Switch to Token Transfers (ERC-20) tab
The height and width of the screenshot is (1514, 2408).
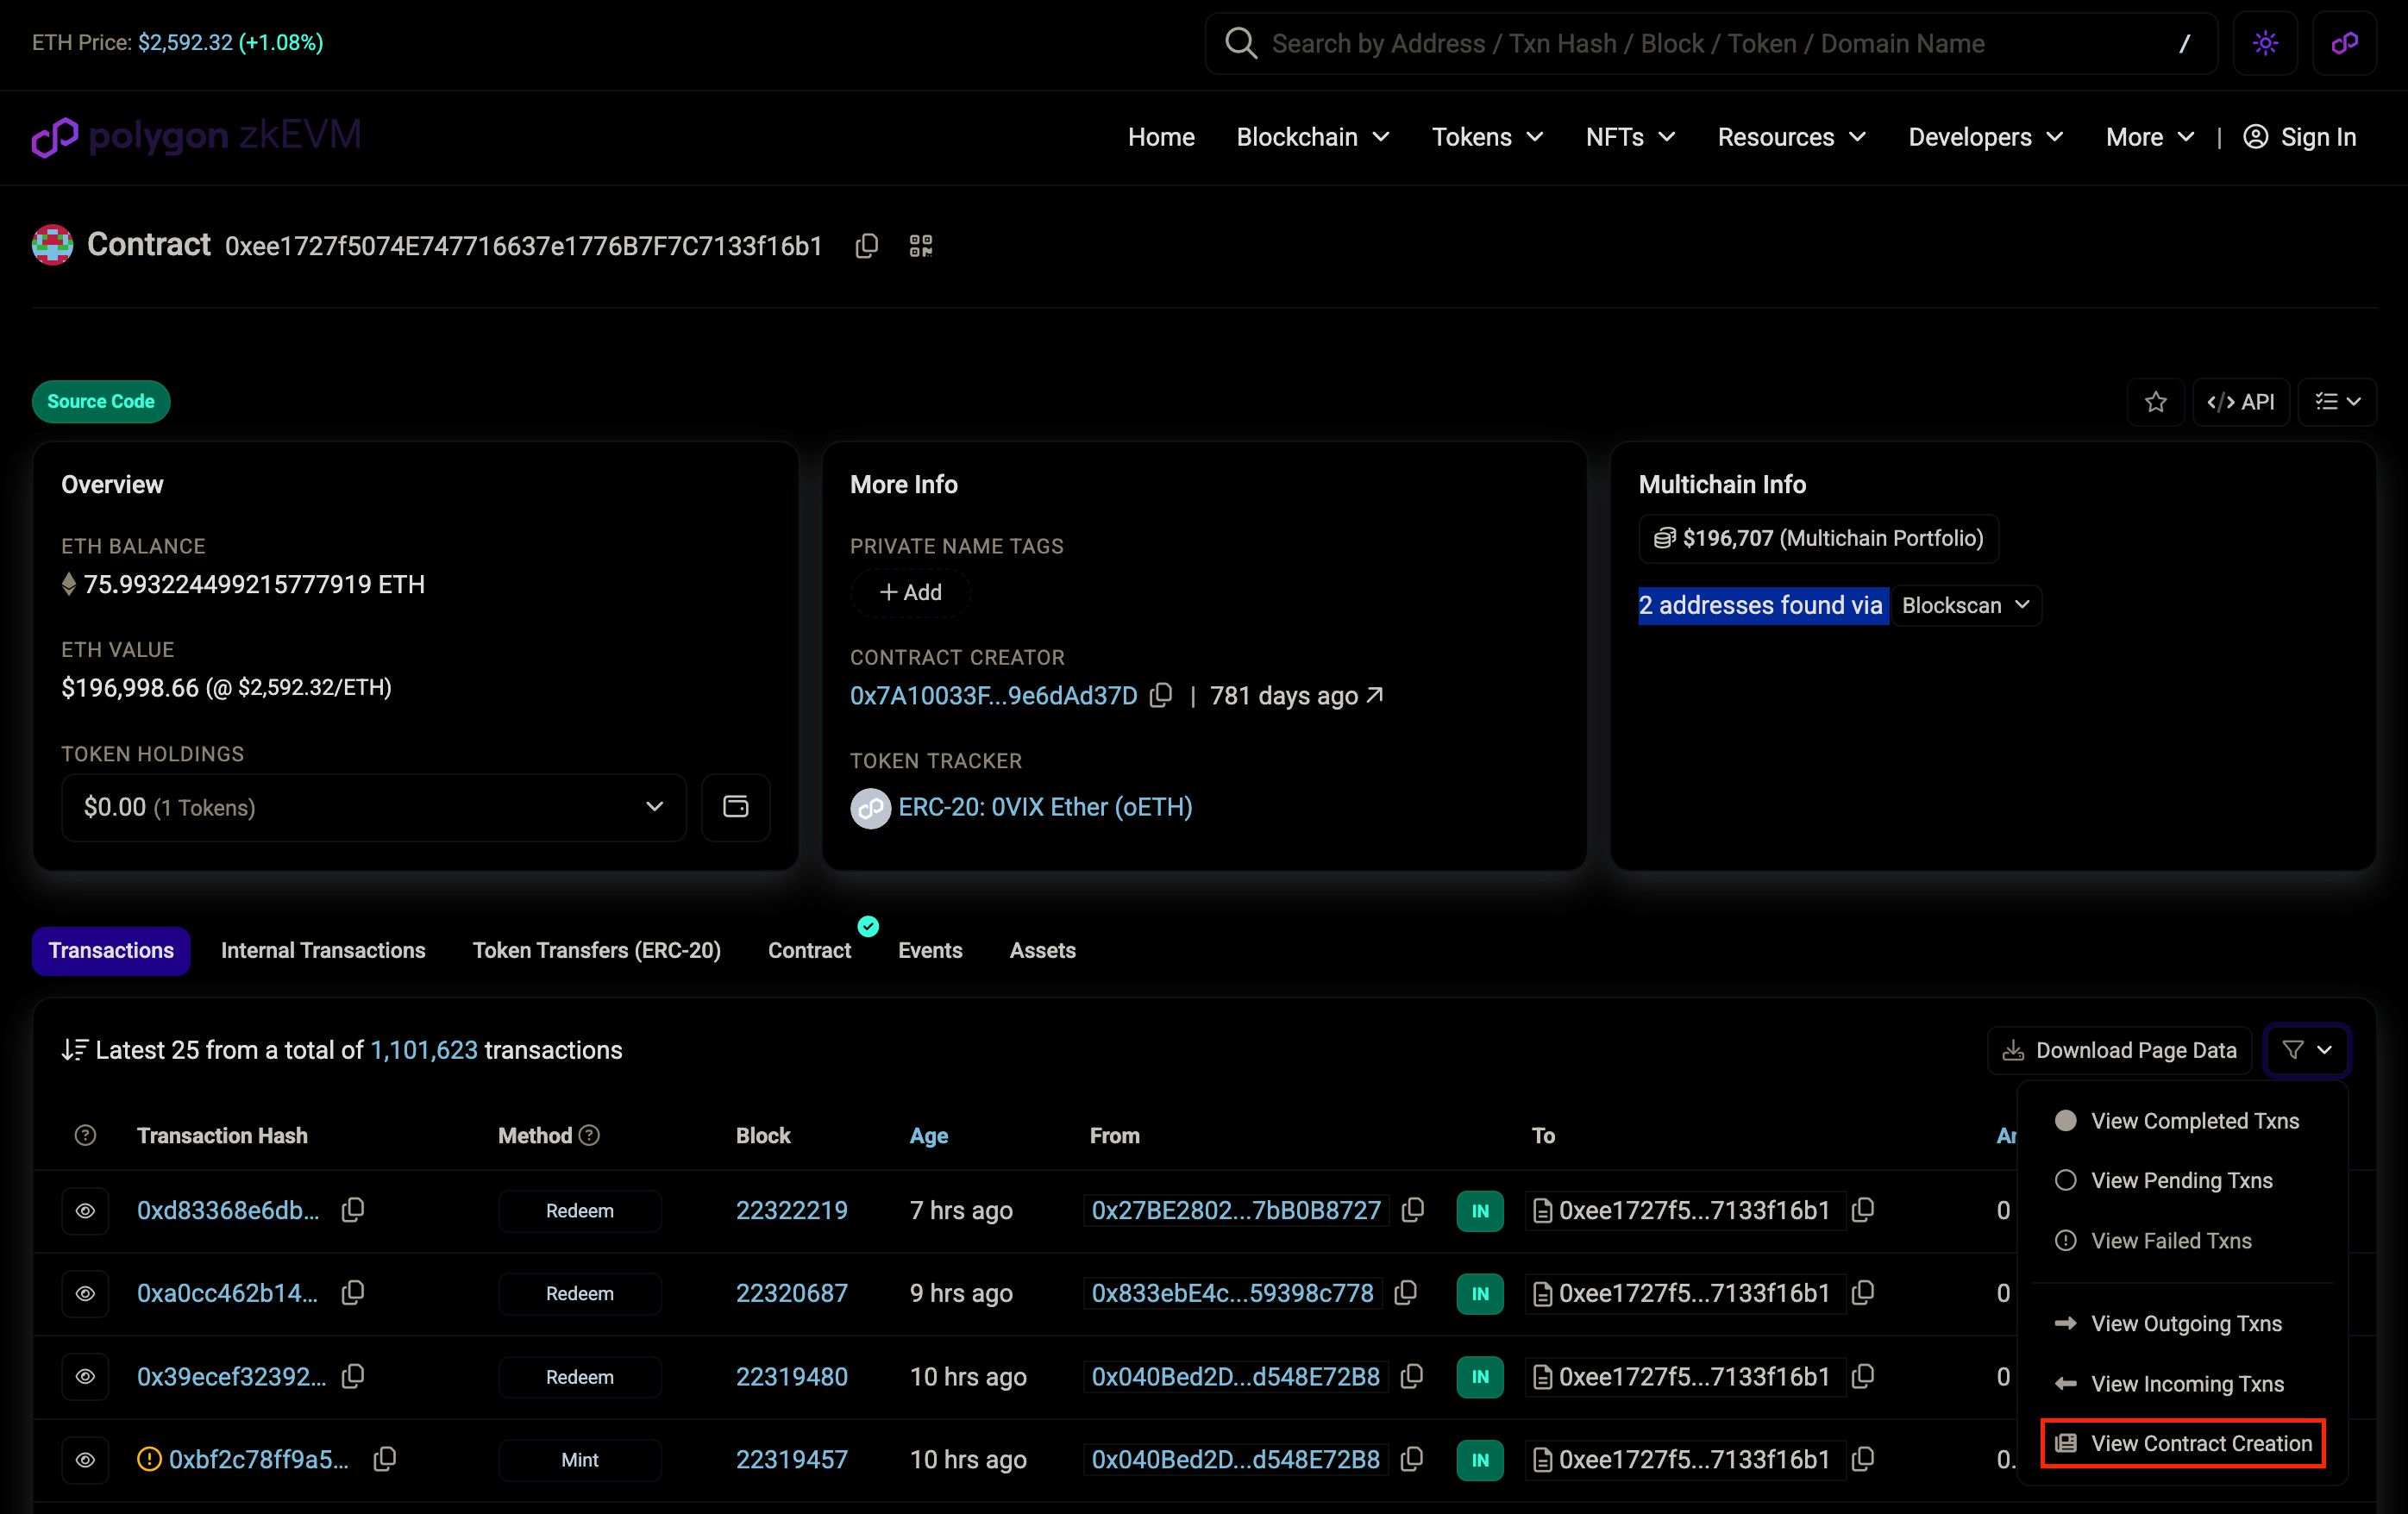click(x=597, y=950)
